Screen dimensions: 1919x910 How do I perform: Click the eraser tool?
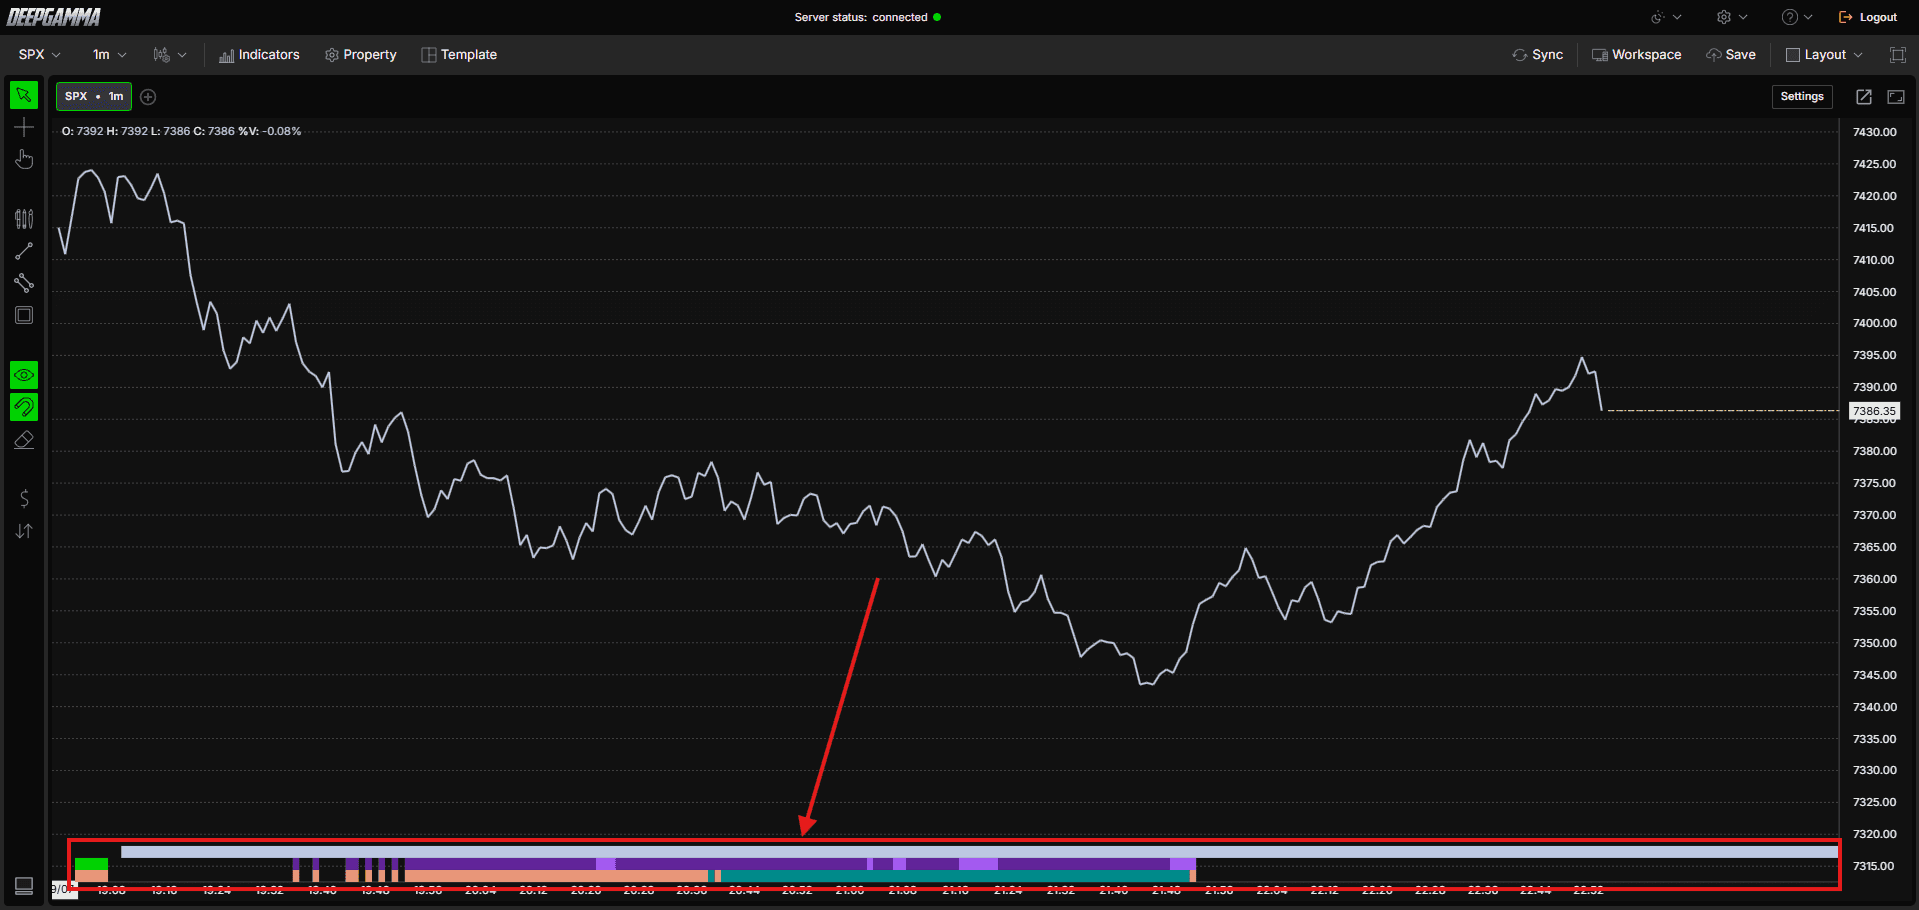pyautogui.click(x=24, y=440)
